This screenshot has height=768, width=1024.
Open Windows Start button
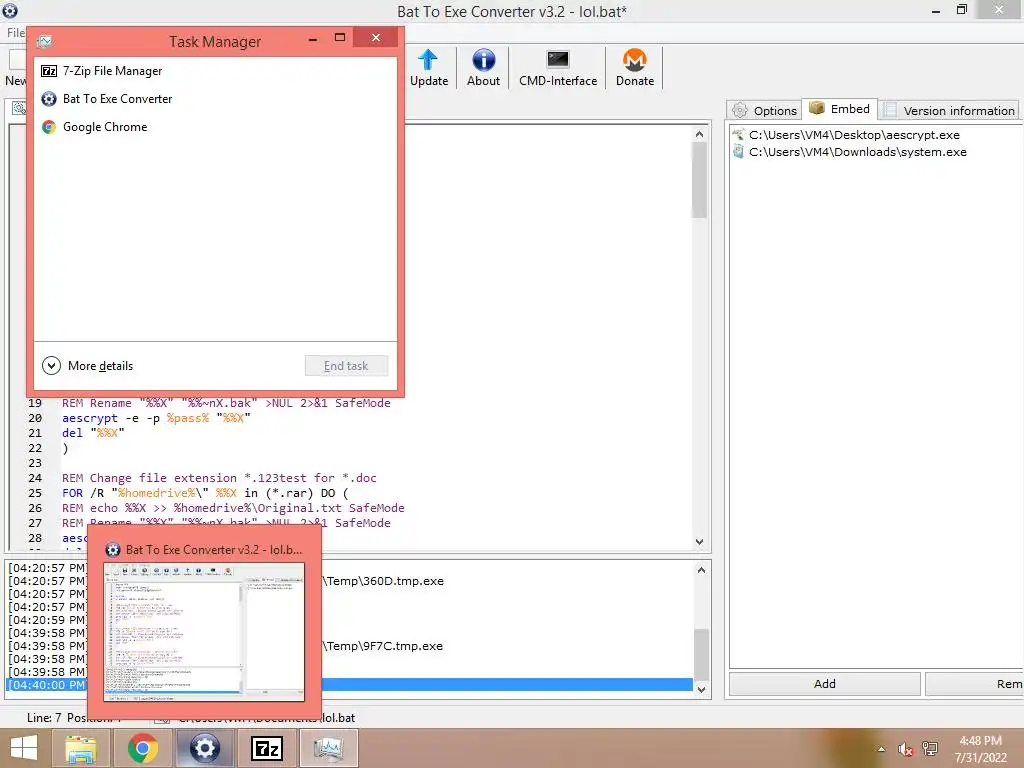click(x=24, y=748)
